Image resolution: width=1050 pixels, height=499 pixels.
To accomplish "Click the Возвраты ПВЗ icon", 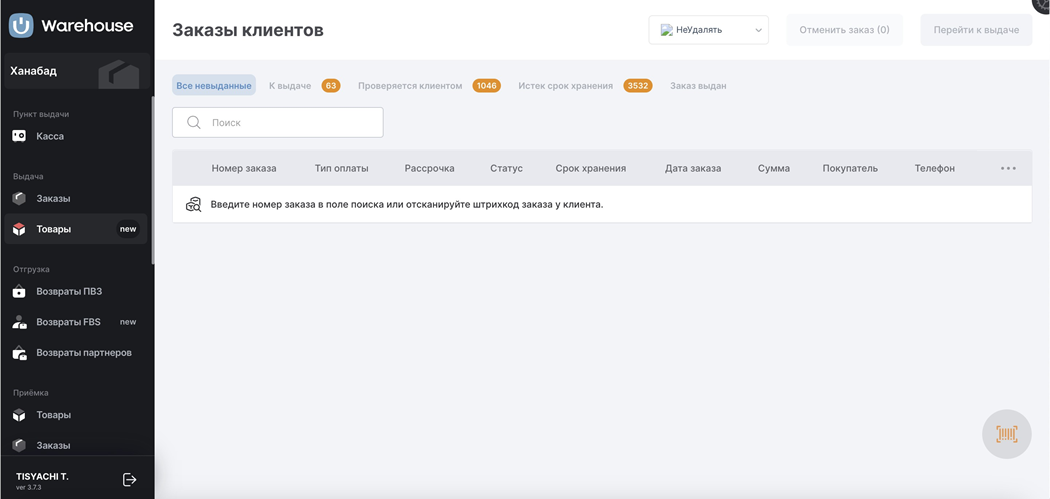I will [19, 291].
